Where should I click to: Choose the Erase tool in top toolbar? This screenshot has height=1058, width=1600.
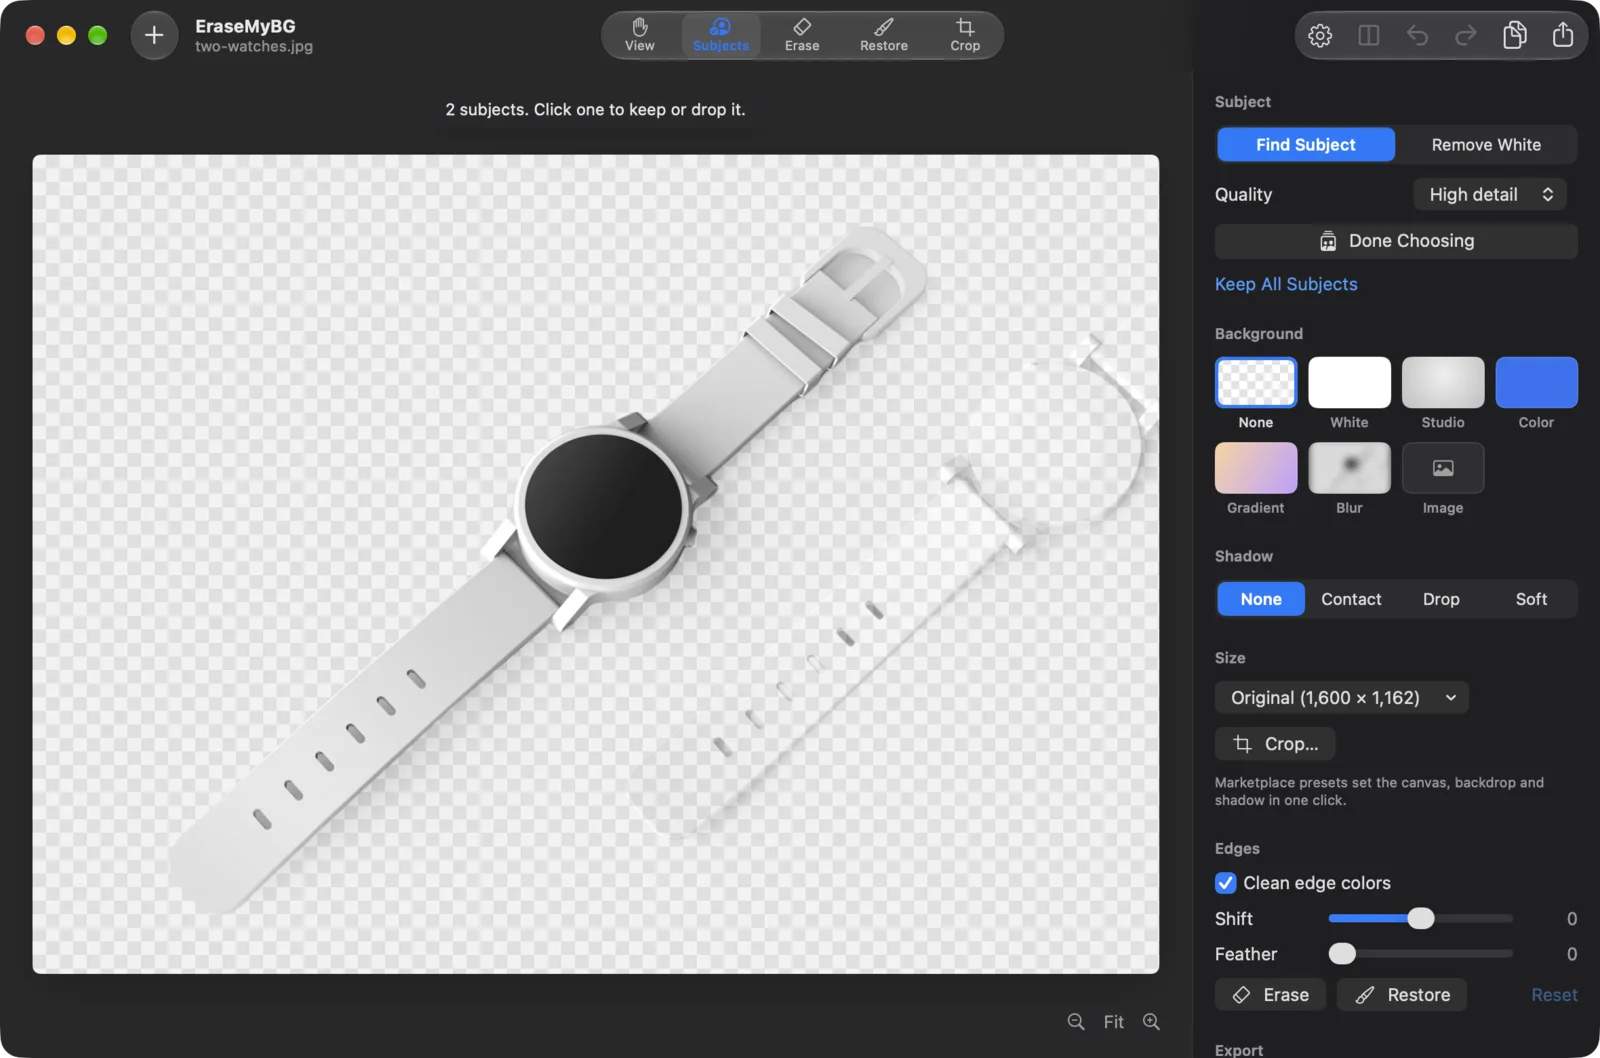click(802, 35)
